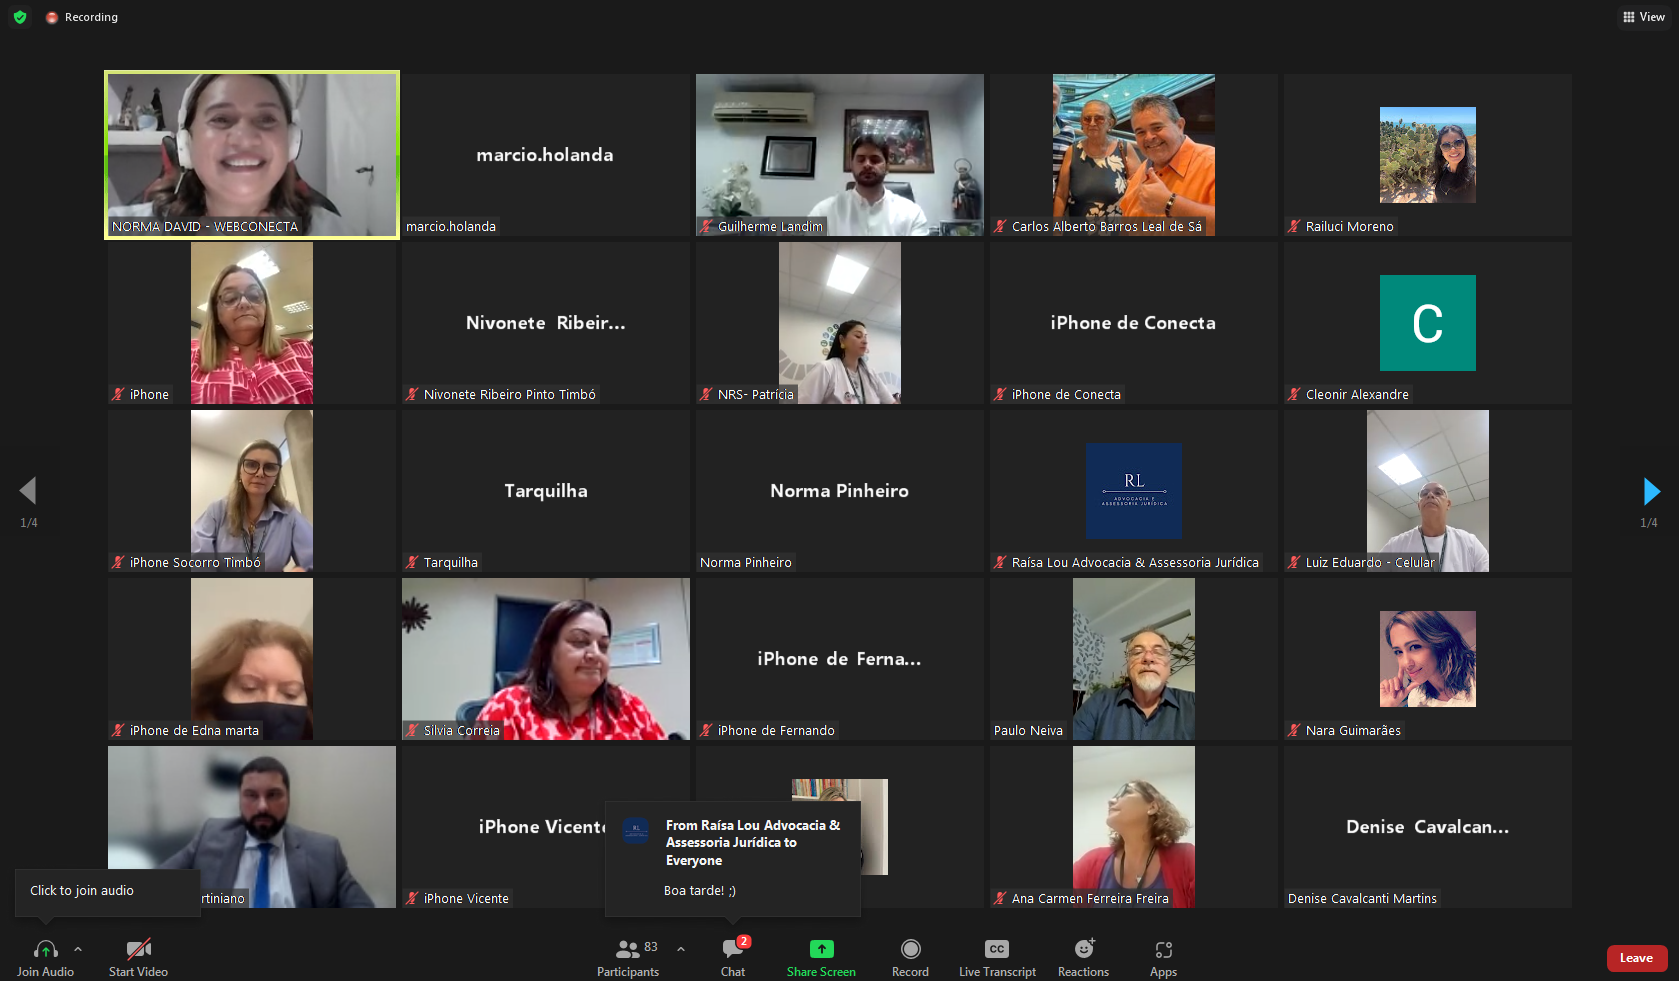Open the Participants panel

(628, 949)
